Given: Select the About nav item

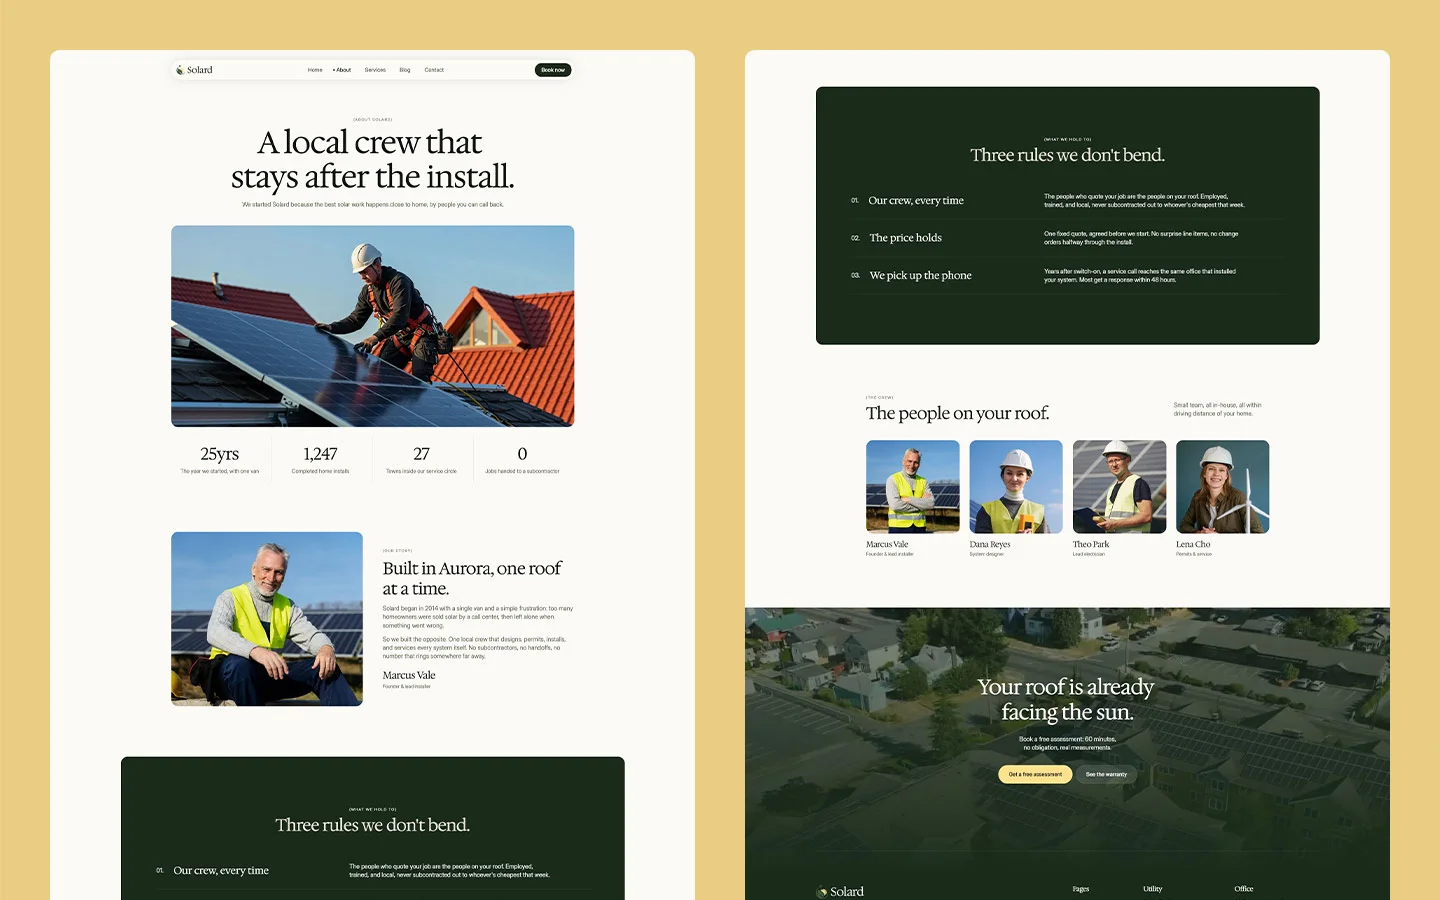Looking at the screenshot, I should 342,70.
